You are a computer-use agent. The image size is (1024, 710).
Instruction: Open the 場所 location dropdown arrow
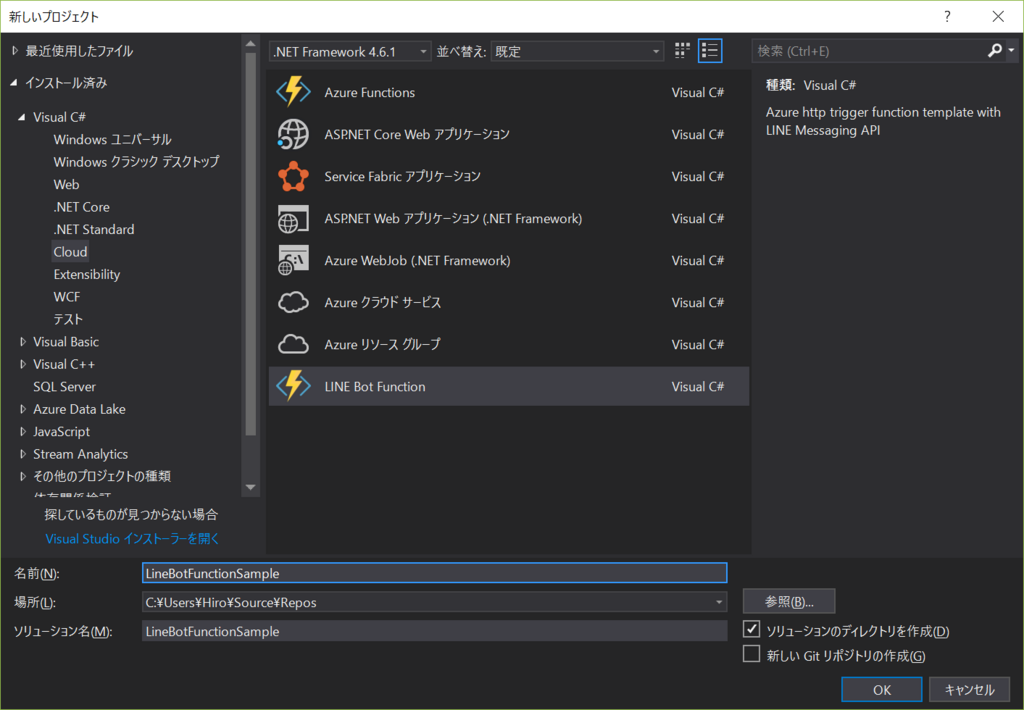pos(718,602)
